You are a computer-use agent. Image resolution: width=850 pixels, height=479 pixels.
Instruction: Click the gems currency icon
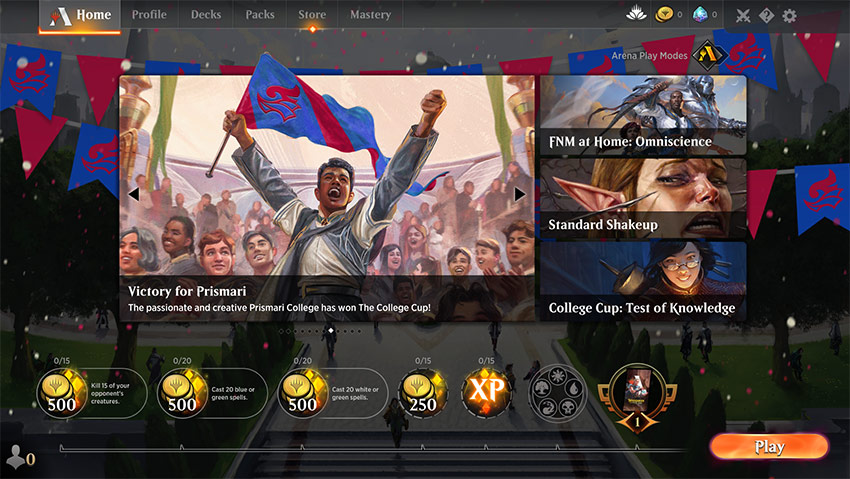(700, 15)
